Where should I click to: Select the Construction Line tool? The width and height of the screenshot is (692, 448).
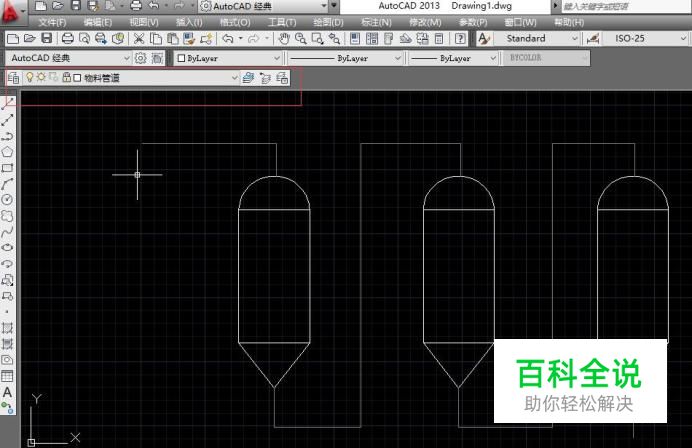[x=8, y=119]
